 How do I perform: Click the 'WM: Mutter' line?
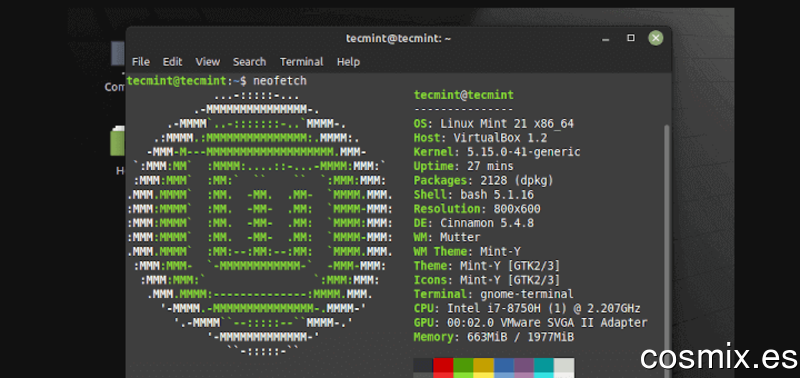(x=447, y=237)
